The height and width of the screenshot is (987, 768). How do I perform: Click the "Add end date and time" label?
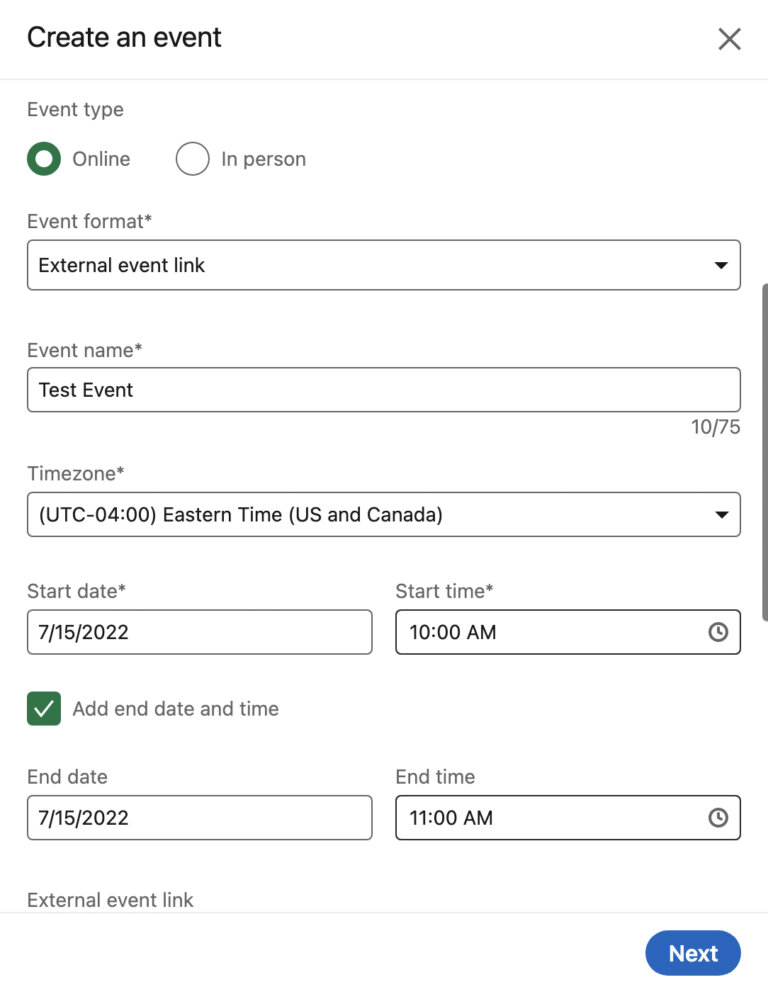175,709
